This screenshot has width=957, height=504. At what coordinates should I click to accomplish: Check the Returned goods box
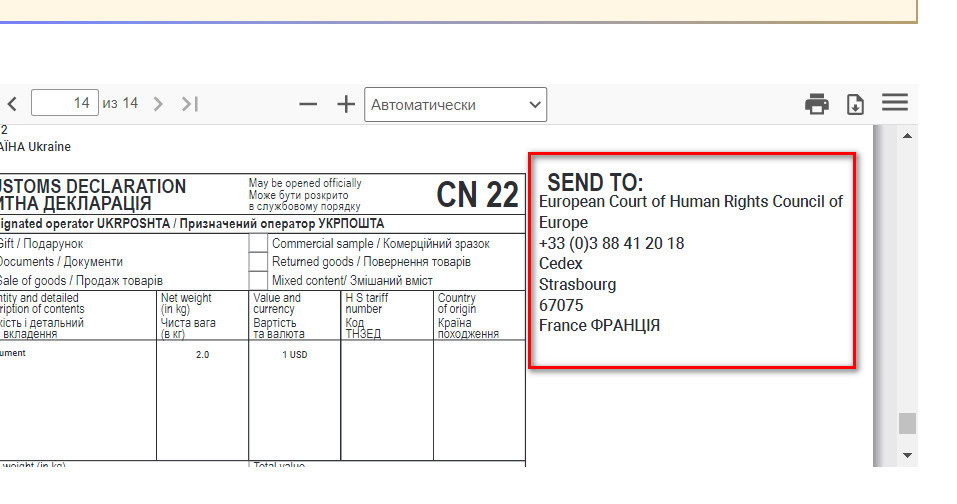(x=258, y=262)
